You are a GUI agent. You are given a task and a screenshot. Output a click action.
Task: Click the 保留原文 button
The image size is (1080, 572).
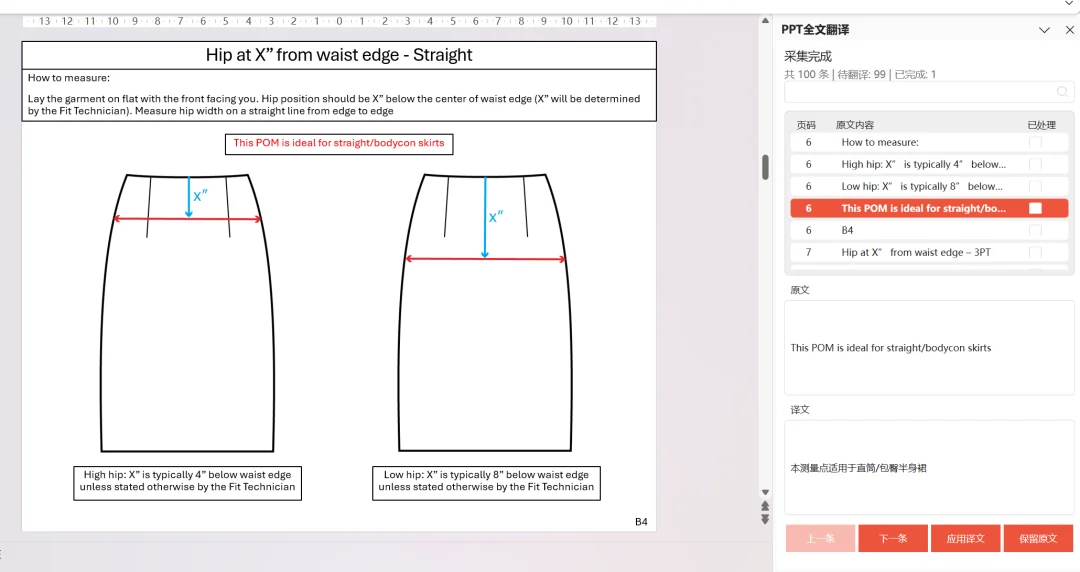tap(1038, 538)
